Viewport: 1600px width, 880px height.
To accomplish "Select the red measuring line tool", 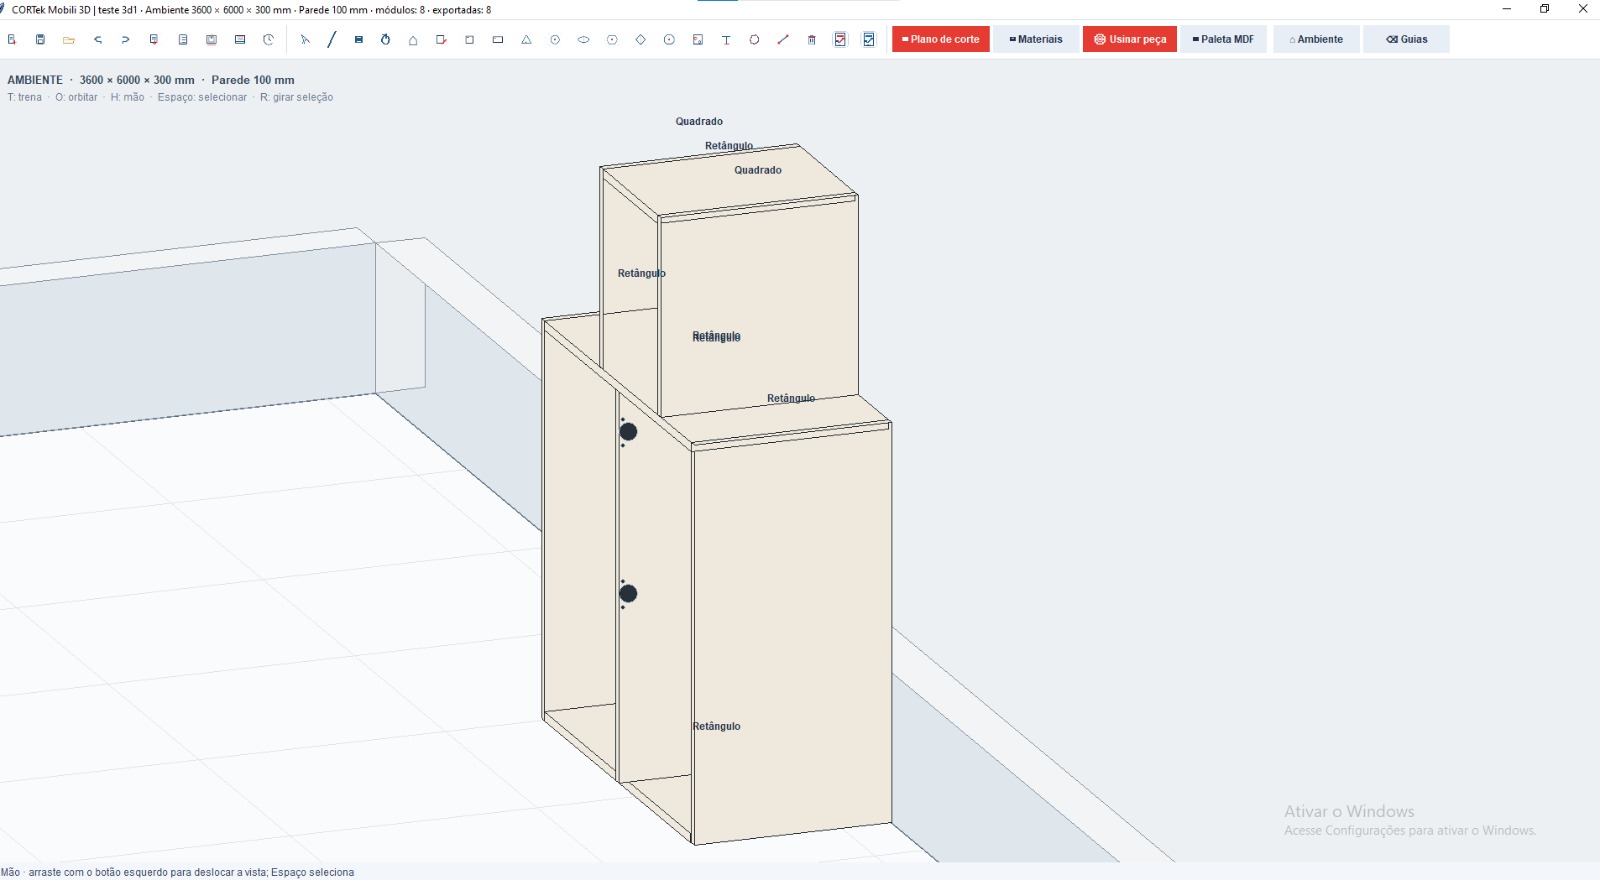I will 783,40.
